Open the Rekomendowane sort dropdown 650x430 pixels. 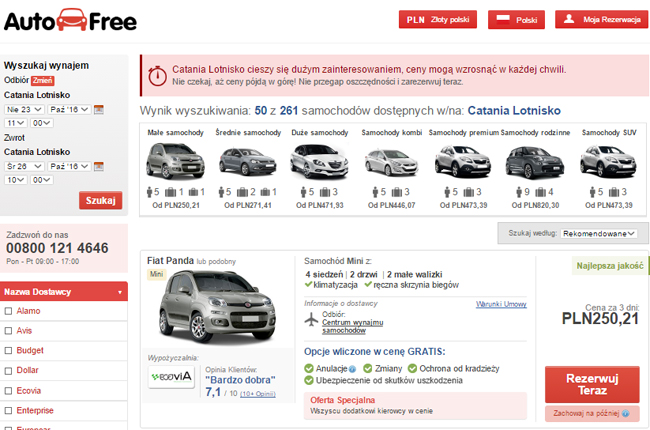(599, 234)
